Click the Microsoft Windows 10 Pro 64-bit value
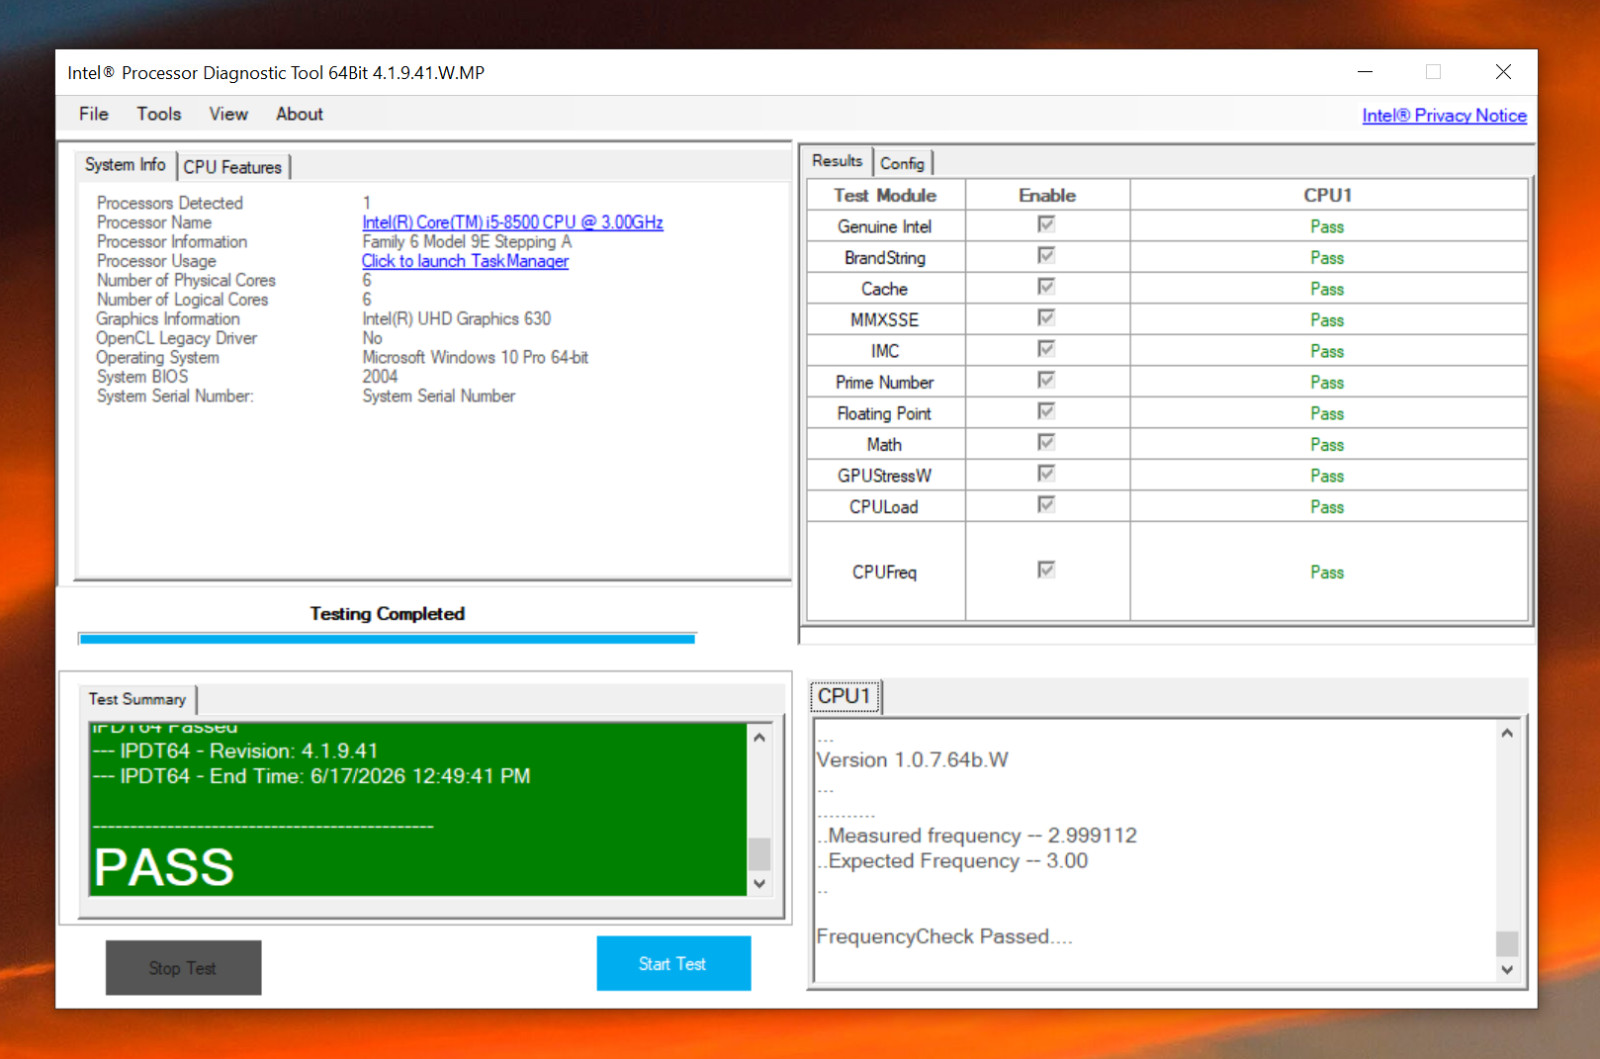This screenshot has width=1600, height=1059. click(x=475, y=357)
